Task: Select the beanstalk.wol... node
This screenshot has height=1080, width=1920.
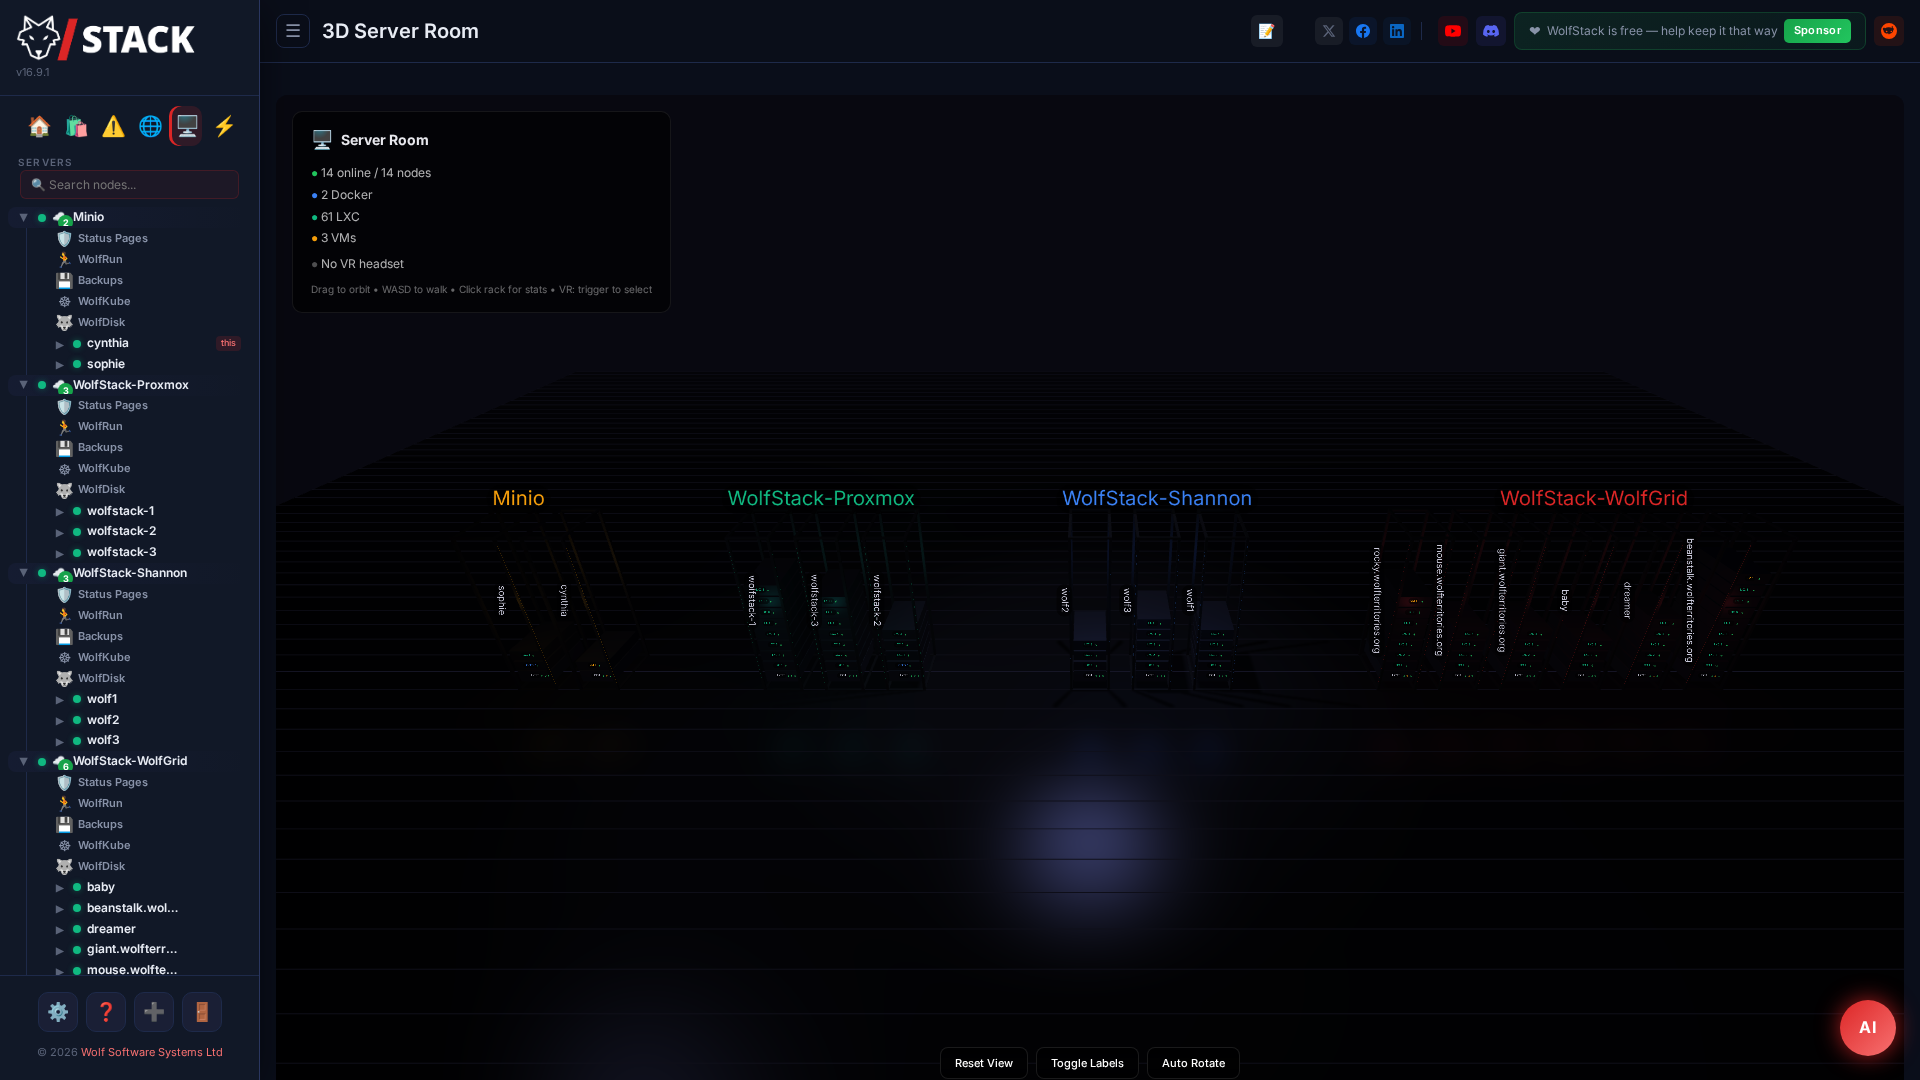Action: click(132, 908)
